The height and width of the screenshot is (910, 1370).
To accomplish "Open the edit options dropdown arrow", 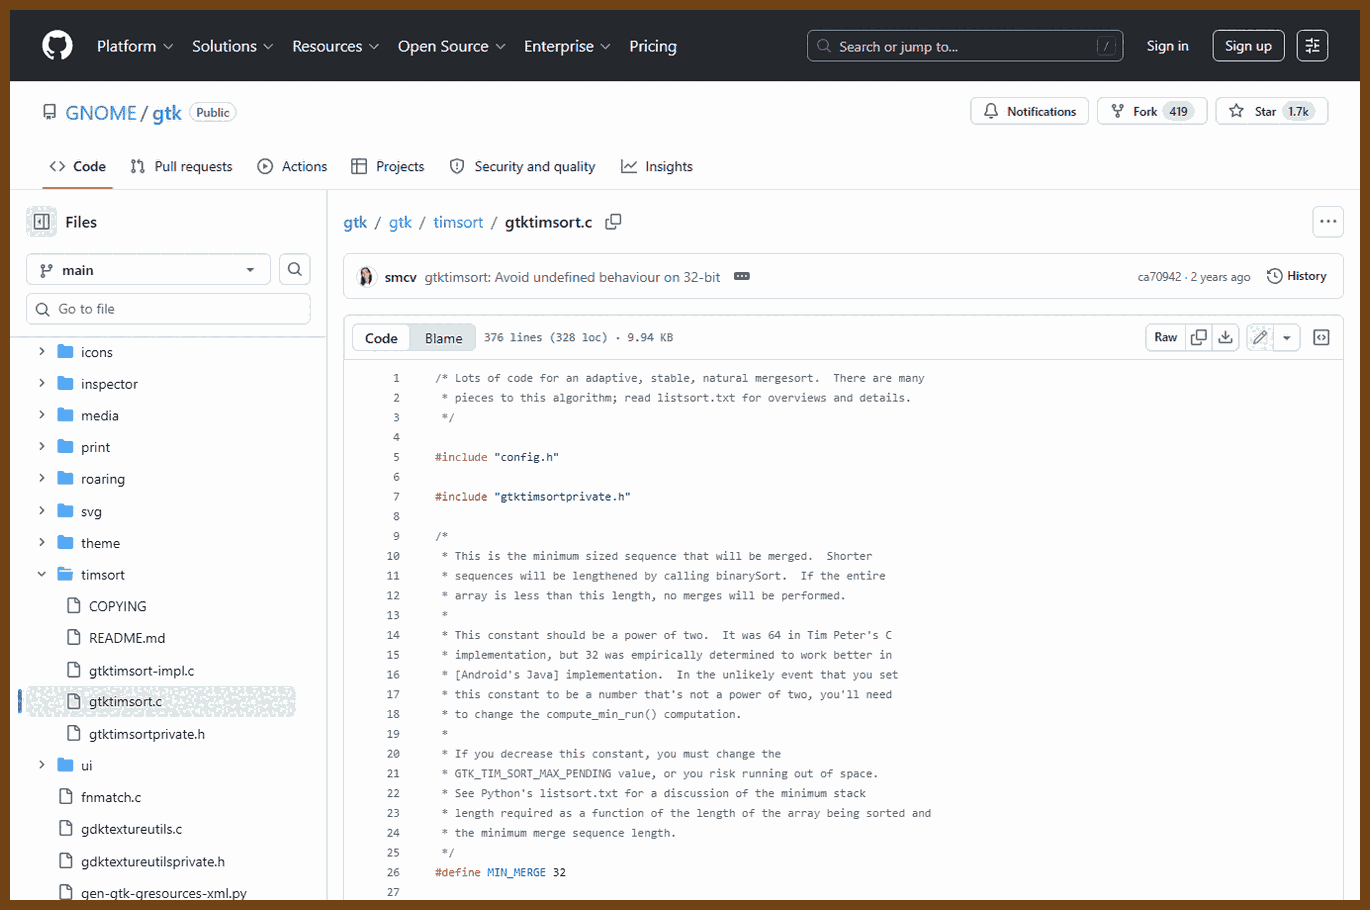I will coord(1286,338).
